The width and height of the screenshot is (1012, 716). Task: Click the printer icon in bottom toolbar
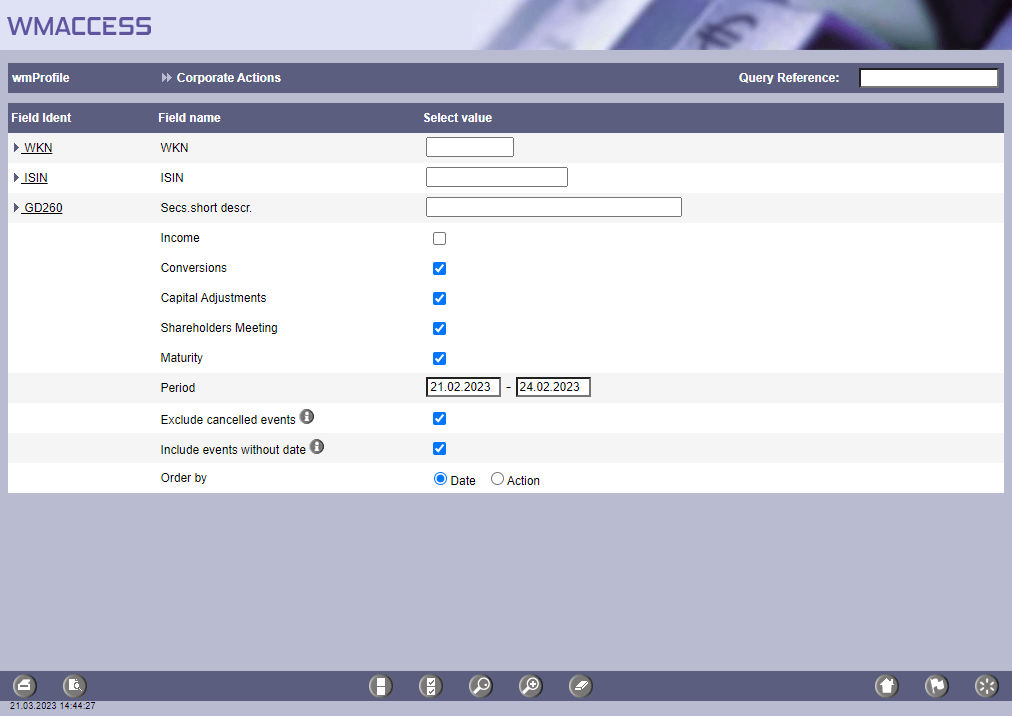click(x=24, y=686)
